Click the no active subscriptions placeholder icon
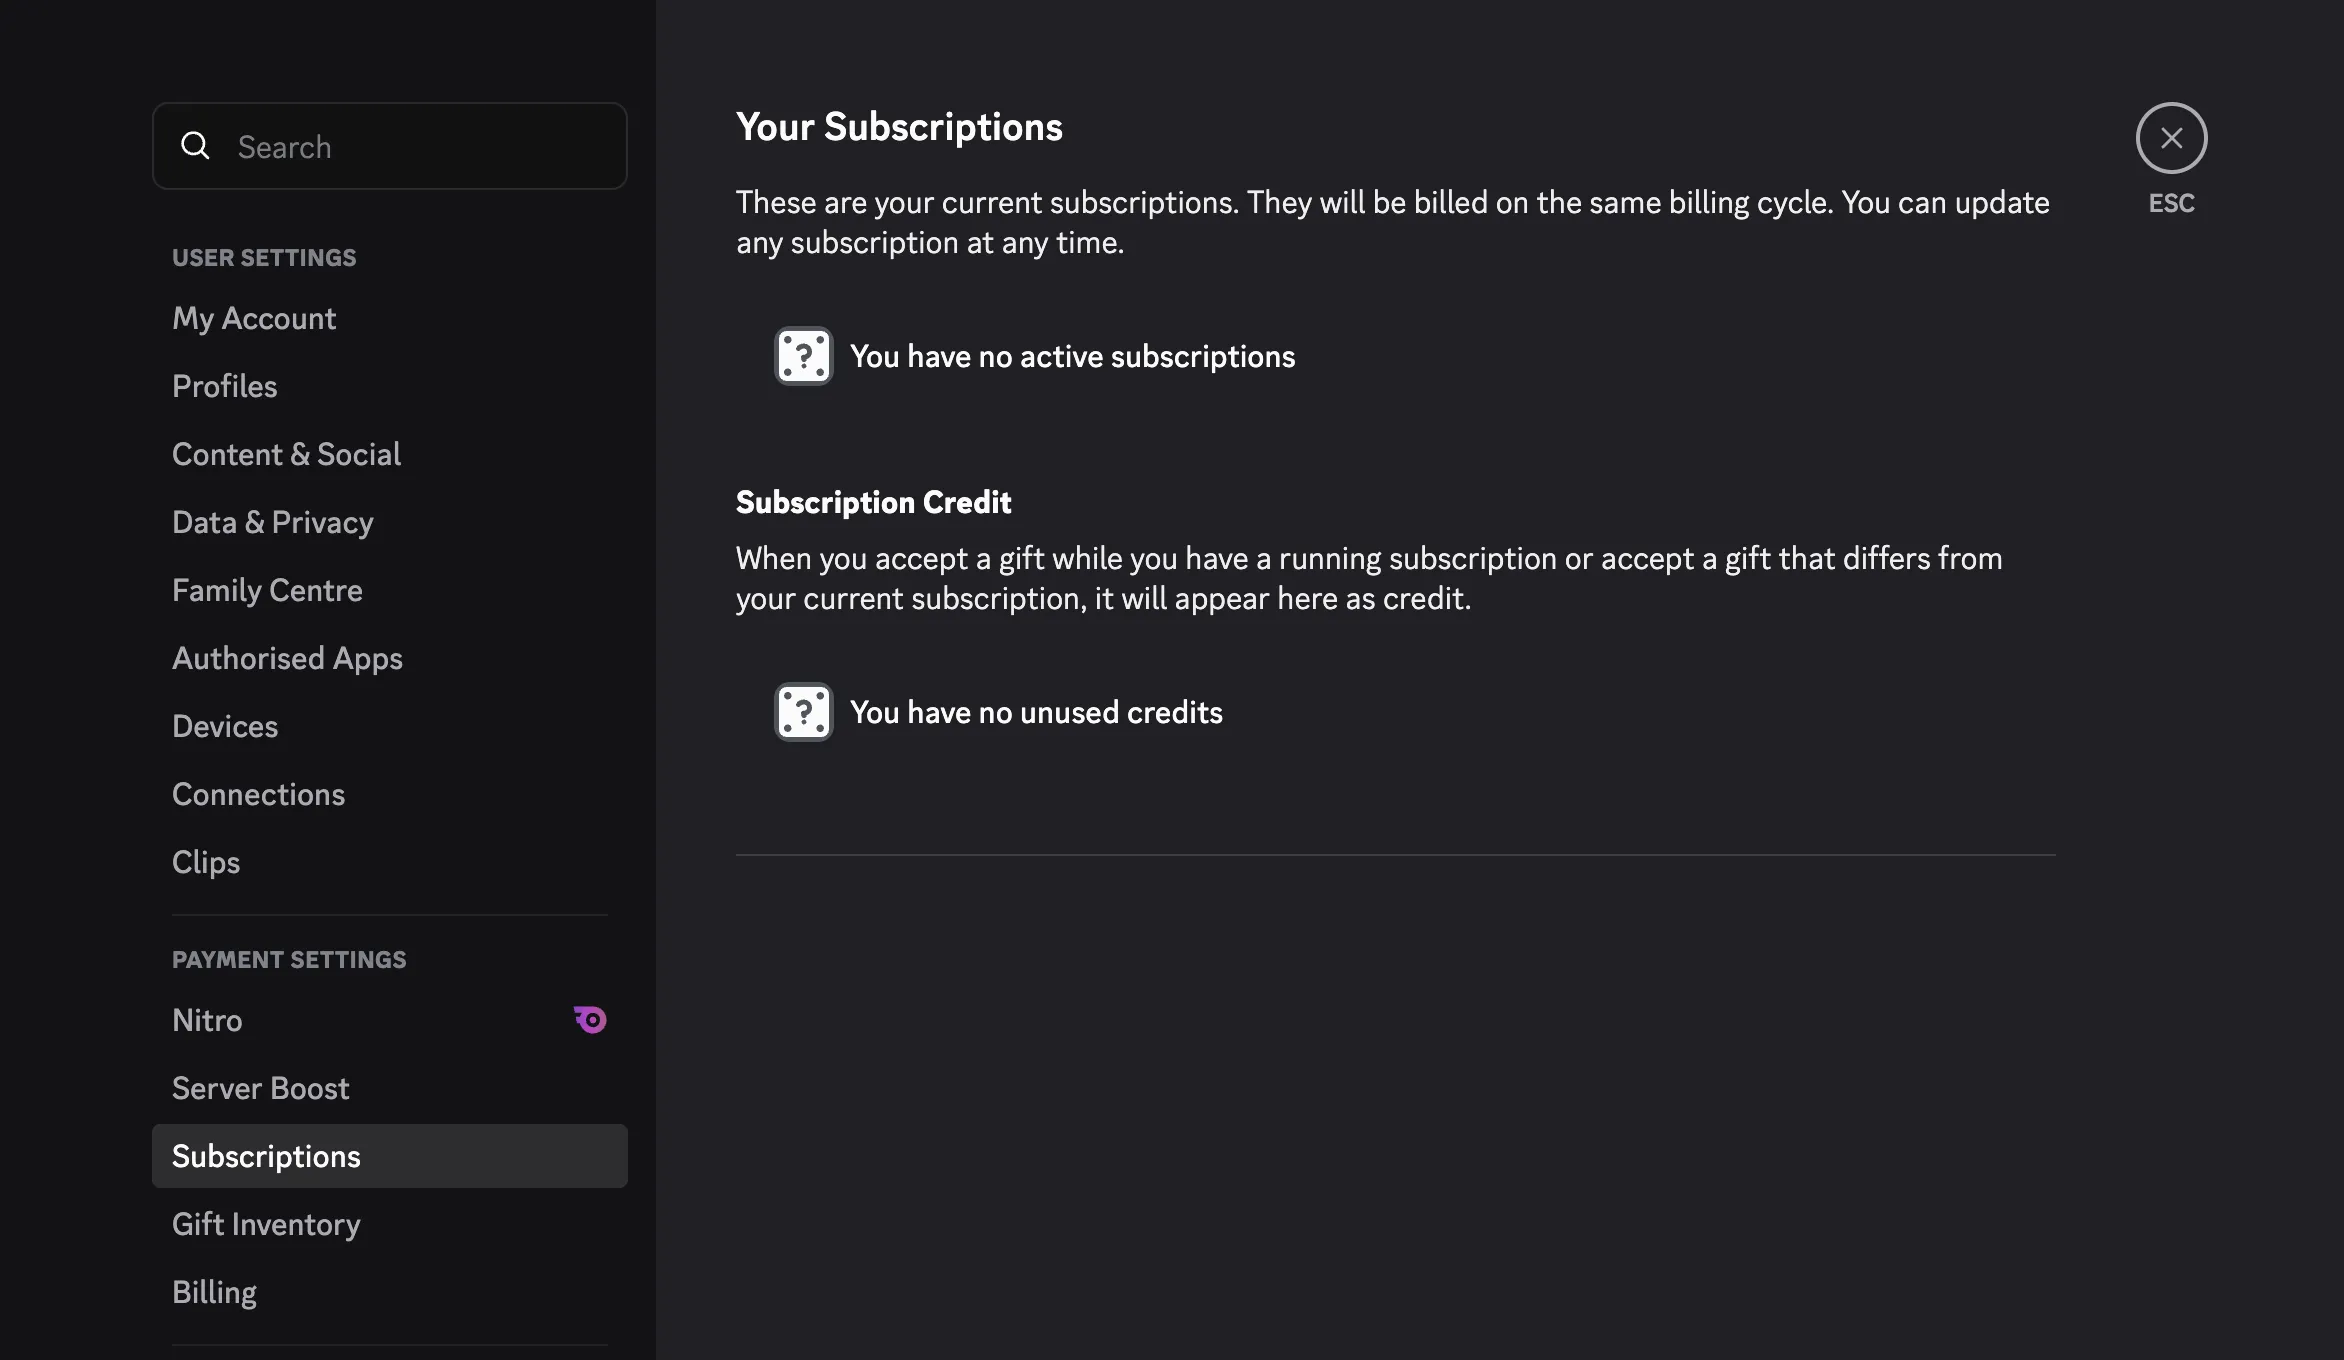Screen dimensions: 2344x1360 point(803,356)
